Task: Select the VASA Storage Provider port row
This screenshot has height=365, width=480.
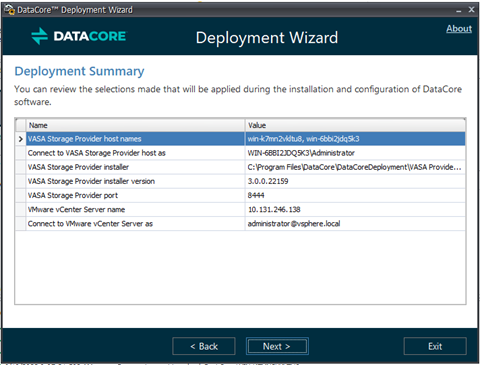Action: 240,195
